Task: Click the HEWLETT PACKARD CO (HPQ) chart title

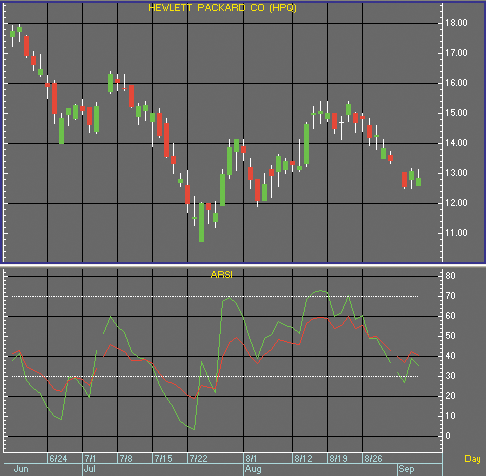Action: pyautogui.click(x=222, y=8)
